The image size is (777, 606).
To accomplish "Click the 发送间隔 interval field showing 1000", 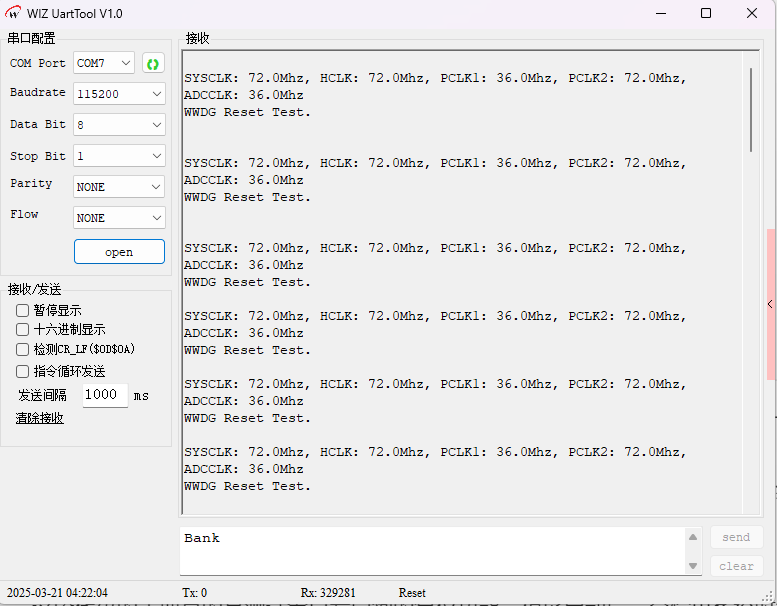I will 104,395.
